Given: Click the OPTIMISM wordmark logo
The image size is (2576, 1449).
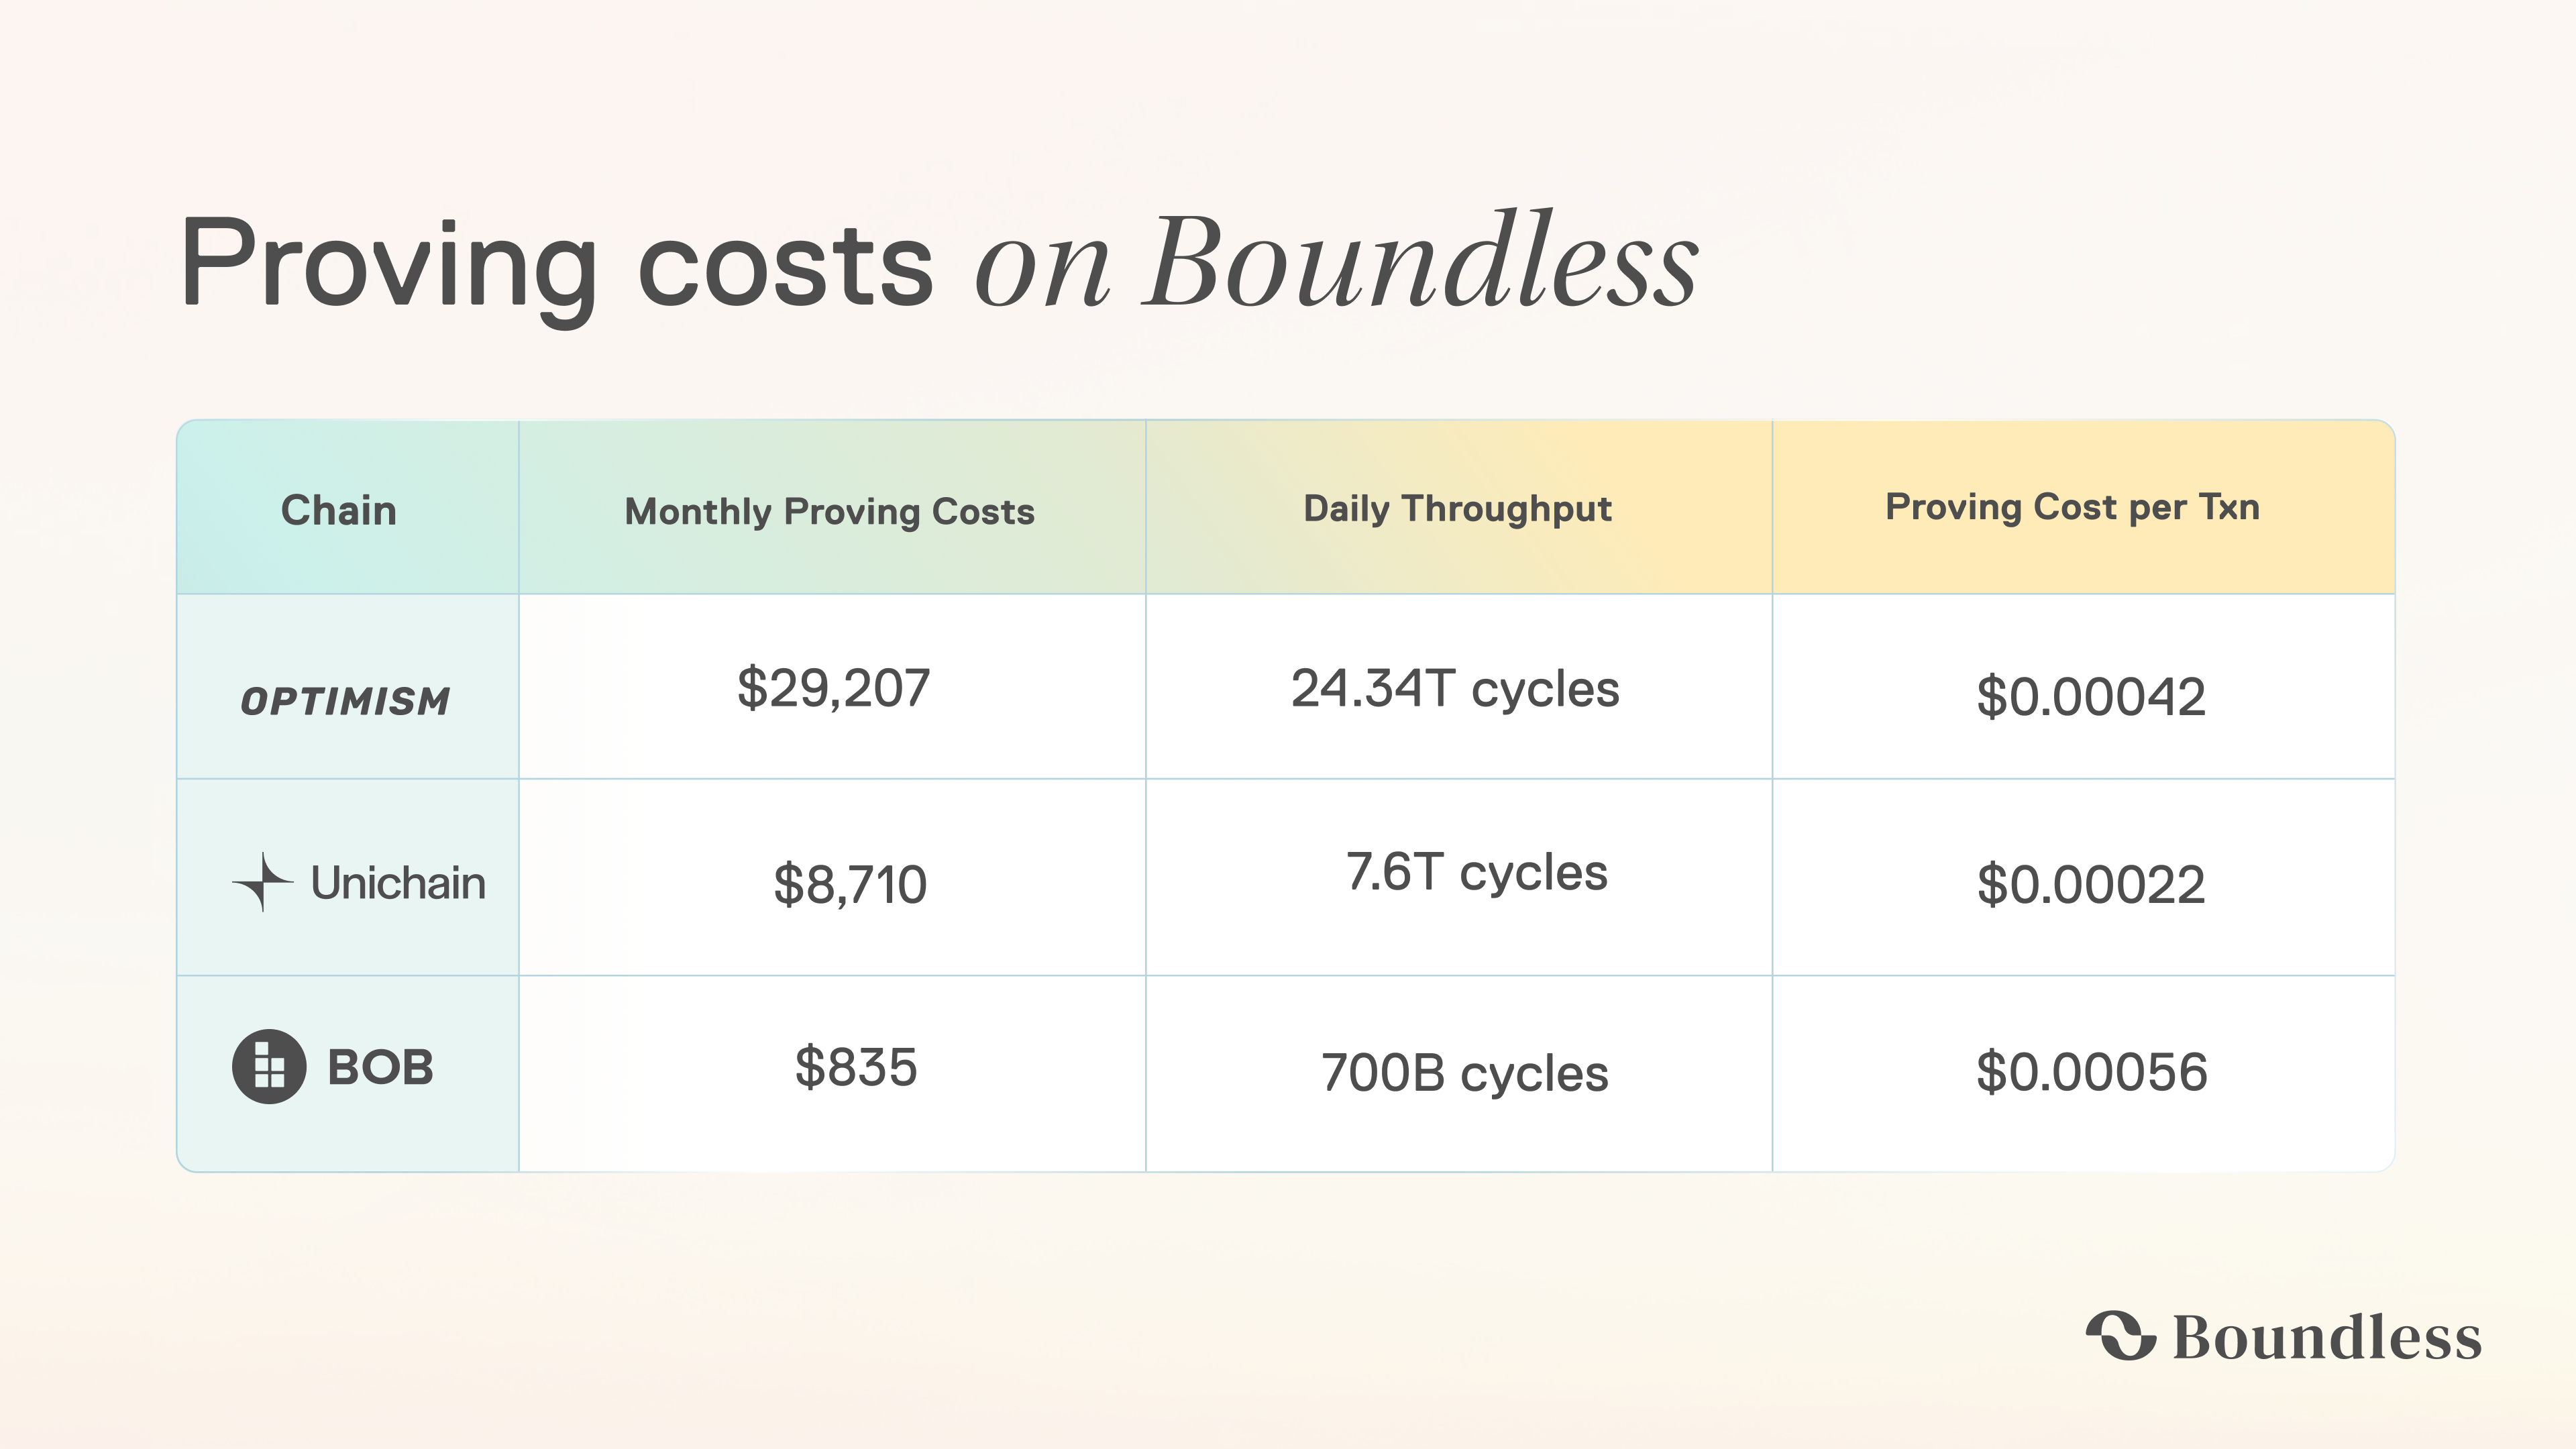Looking at the screenshot, I should tap(346, 701).
